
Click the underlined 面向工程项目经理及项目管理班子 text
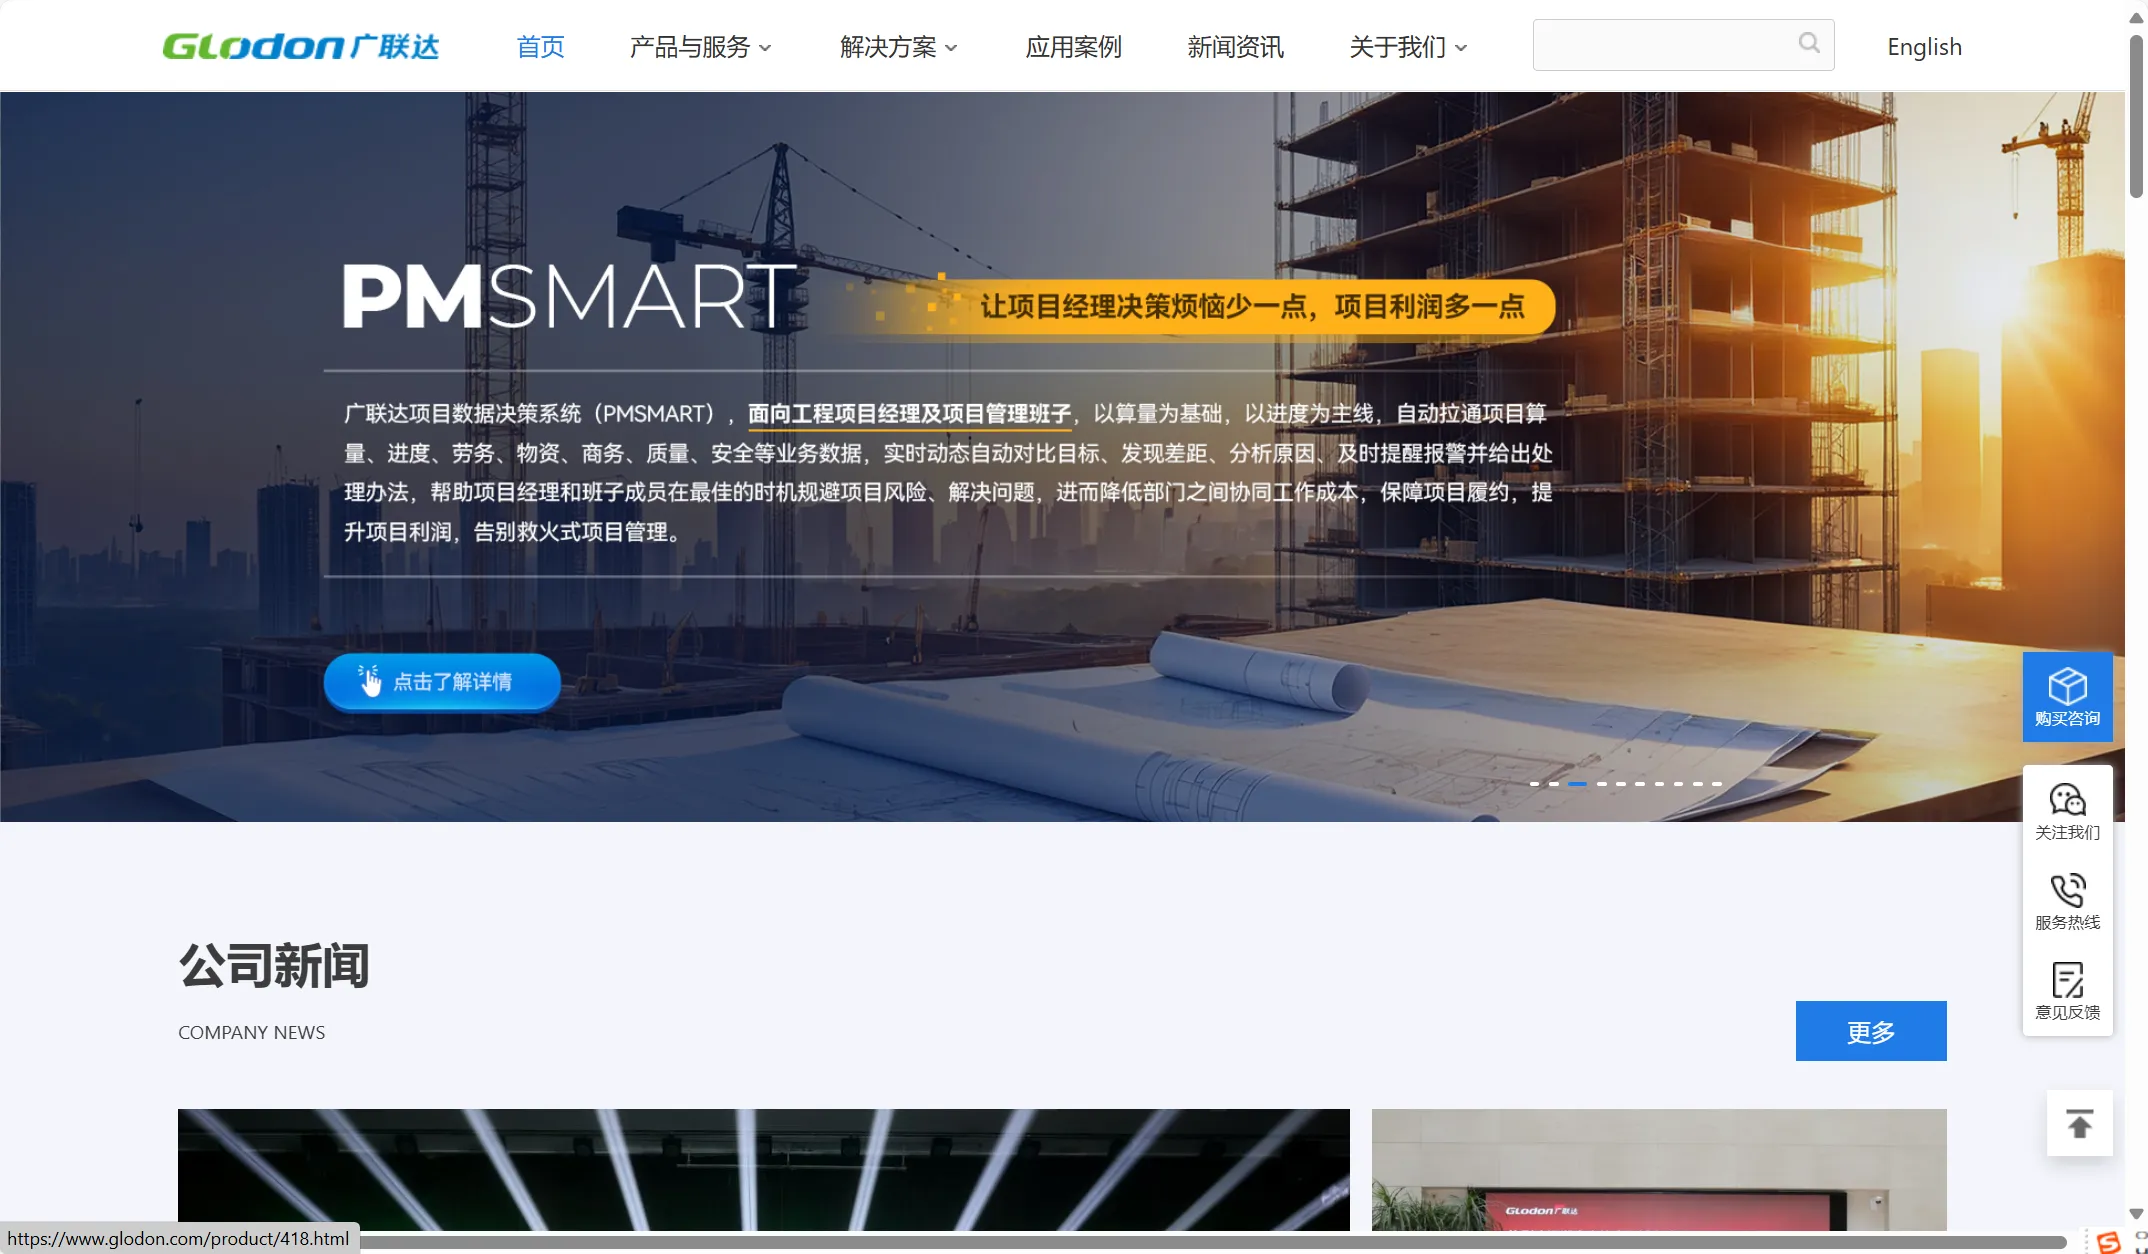coord(909,414)
